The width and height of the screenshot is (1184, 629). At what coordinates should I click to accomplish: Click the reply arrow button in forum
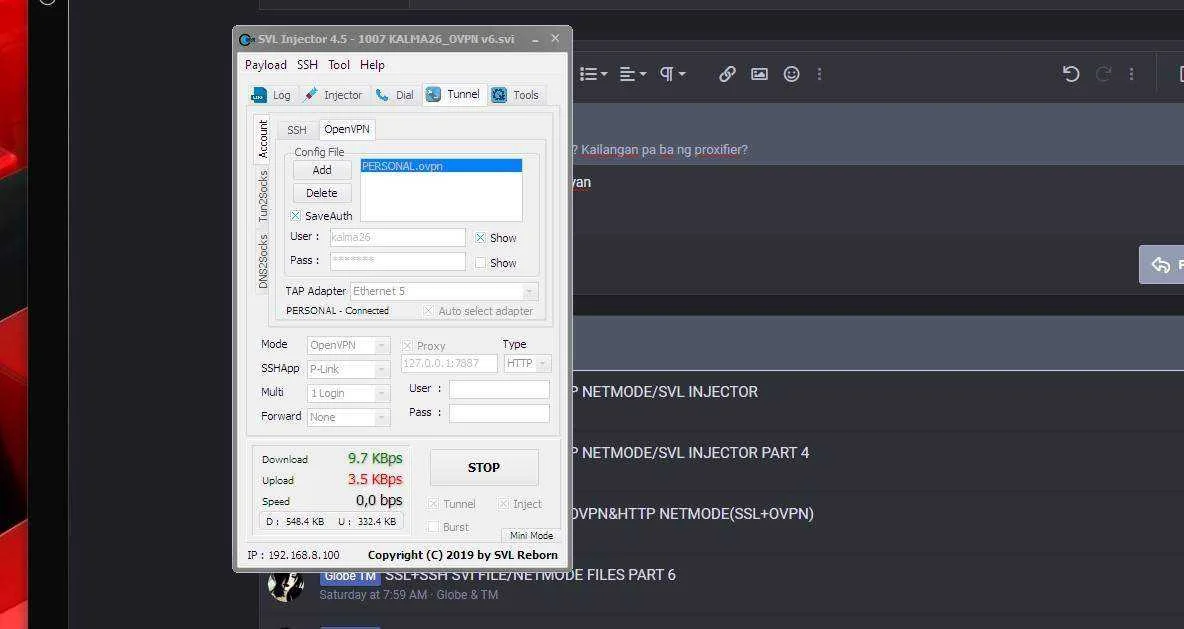pos(1161,265)
